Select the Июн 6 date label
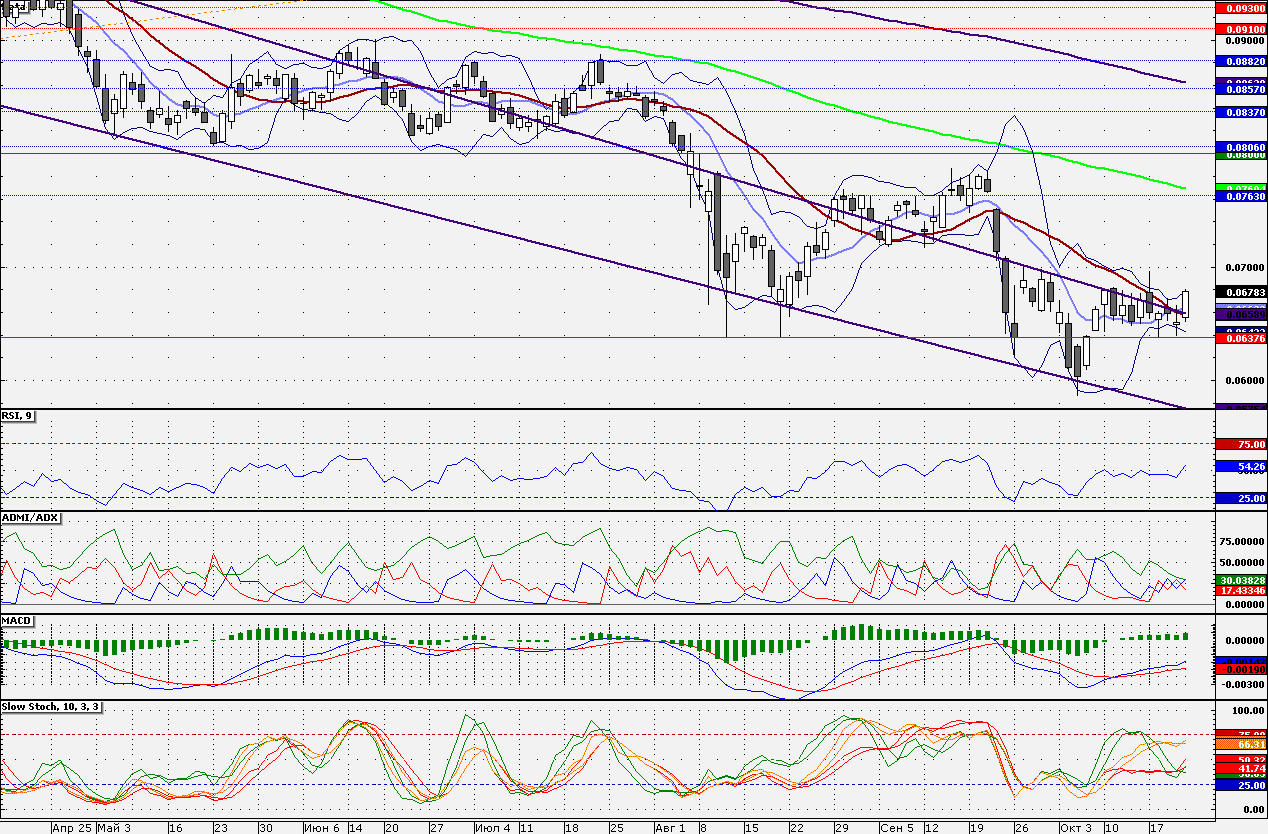This screenshot has width=1268, height=834. [x=320, y=828]
